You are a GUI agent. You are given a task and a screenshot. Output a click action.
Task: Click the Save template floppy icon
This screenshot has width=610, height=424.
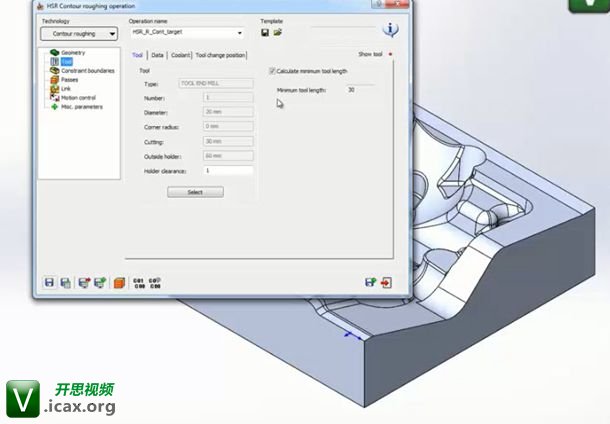265,33
